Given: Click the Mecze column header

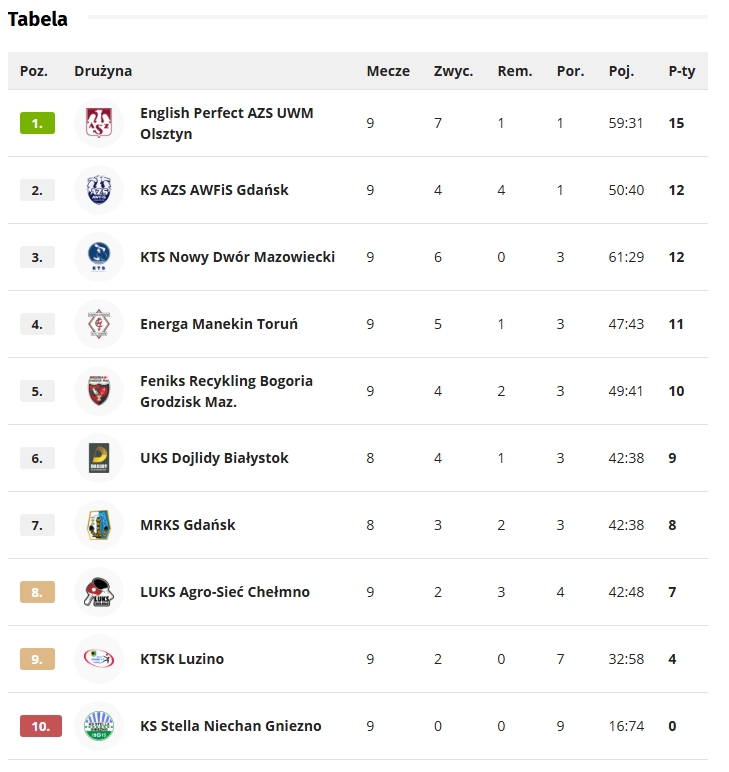Looking at the screenshot, I should pyautogui.click(x=388, y=71).
